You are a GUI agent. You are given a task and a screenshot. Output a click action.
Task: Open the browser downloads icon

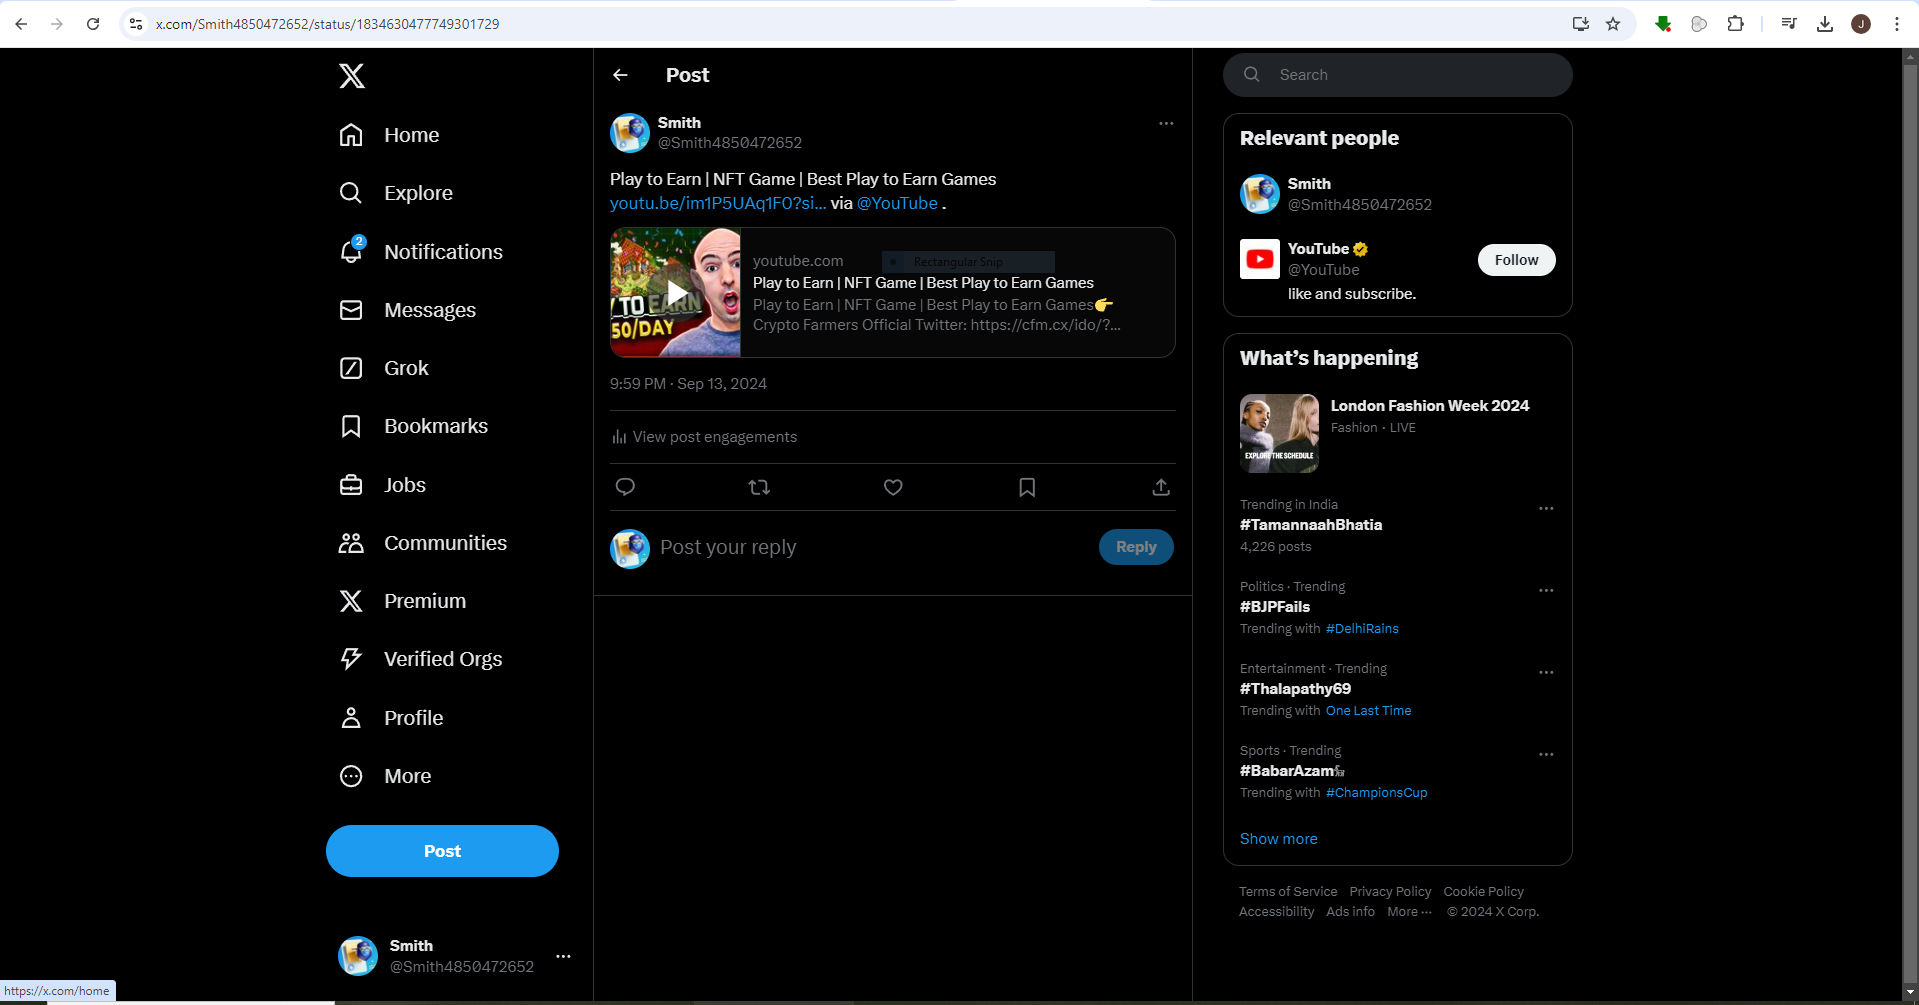pyautogui.click(x=1825, y=24)
